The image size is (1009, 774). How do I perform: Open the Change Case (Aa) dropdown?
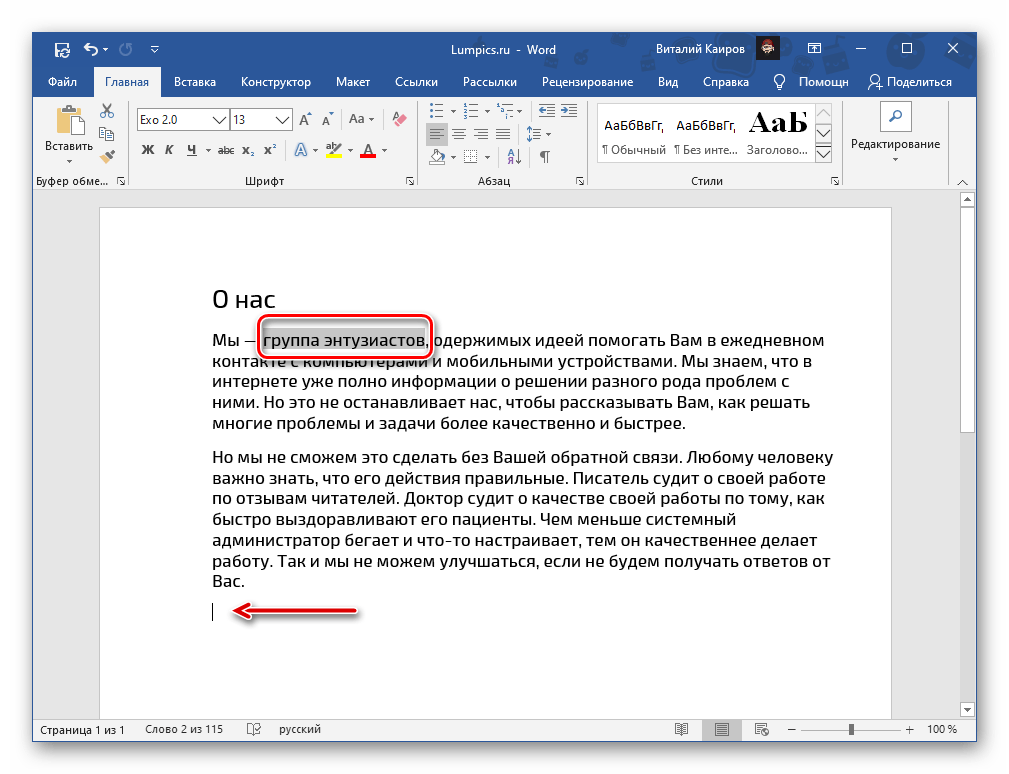pos(361,119)
